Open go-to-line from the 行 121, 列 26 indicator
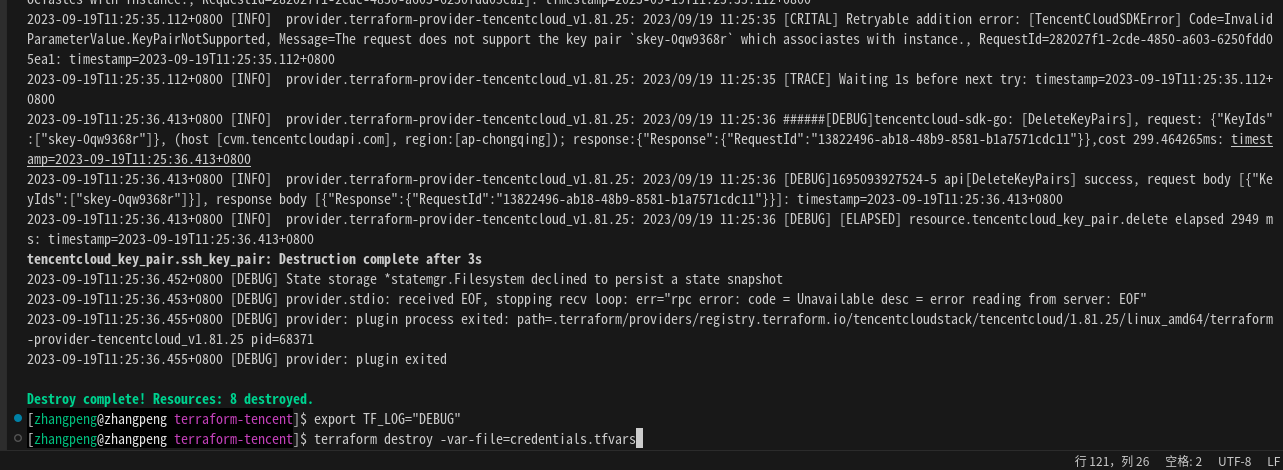Viewport: 1283px width, 470px height. pyautogui.click(x=1112, y=461)
